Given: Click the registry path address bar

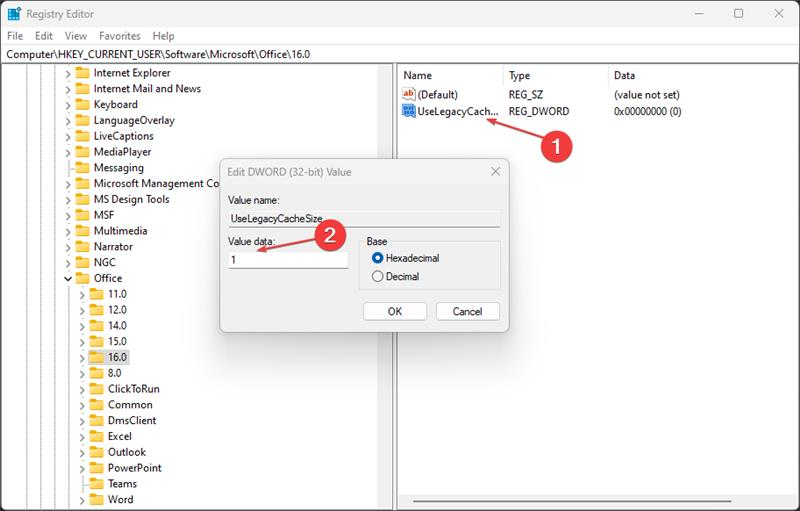Looking at the screenshot, I should pyautogui.click(x=400, y=55).
